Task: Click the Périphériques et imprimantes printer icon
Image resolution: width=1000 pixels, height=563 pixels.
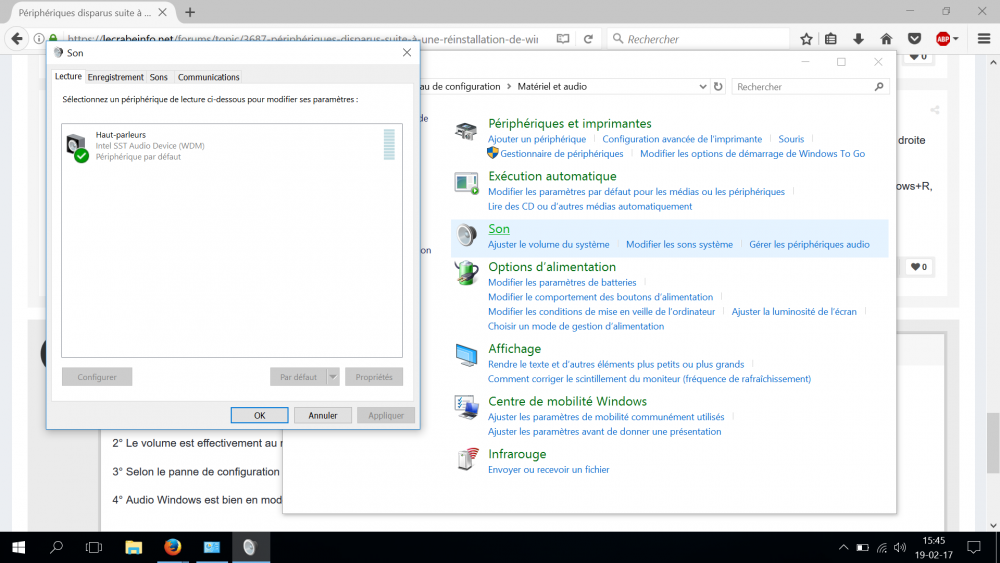Action: pos(466,131)
